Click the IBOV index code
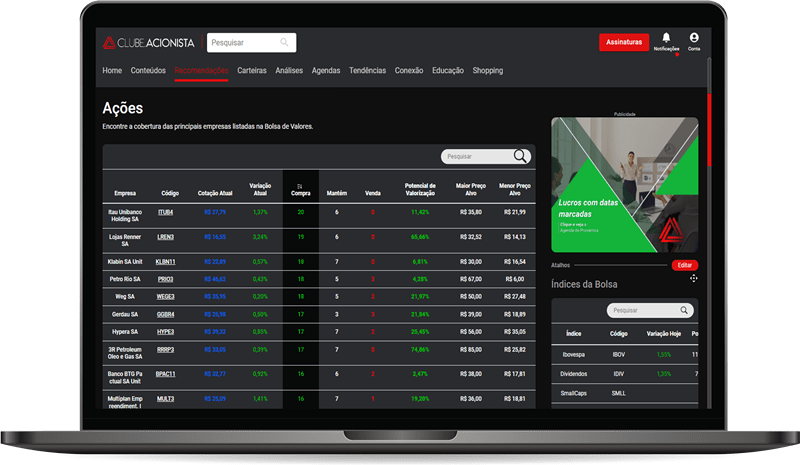 pos(618,354)
